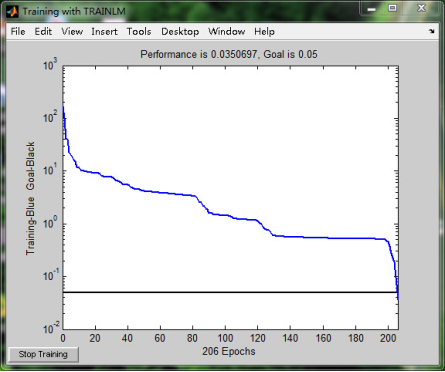445x372 pixels.
Task: Open the Insert menu
Action: [x=104, y=32]
